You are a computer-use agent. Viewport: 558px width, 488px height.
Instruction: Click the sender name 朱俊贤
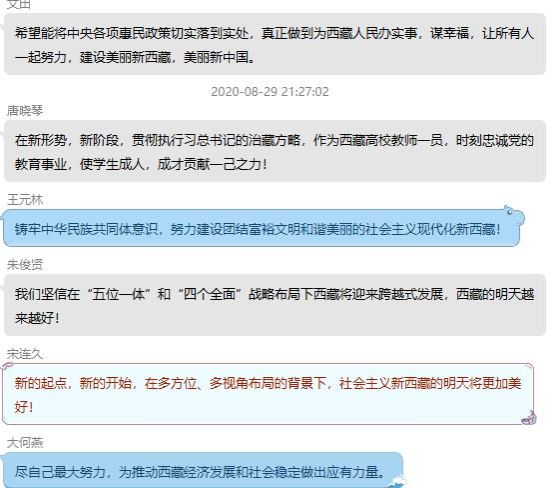point(25,264)
